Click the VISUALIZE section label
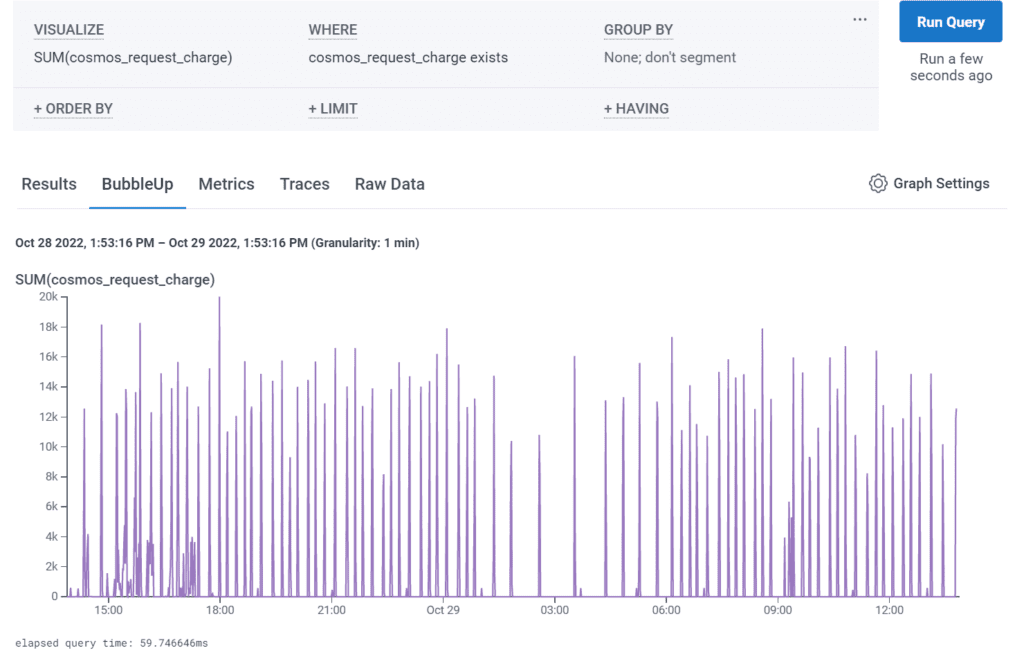The height and width of the screenshot is (659, 1024). pyautogui.click(x=69, y=31)
